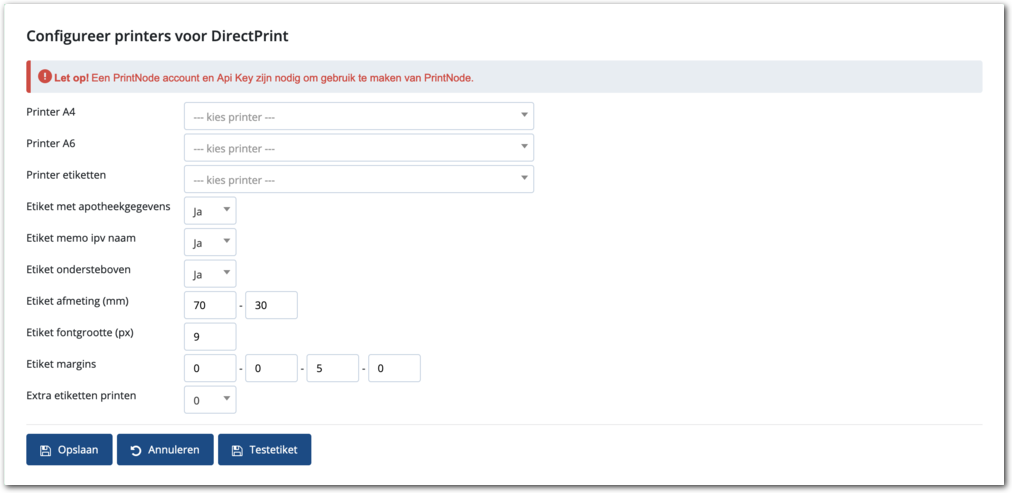Click the first Etiket margins field

coord(210,368)
